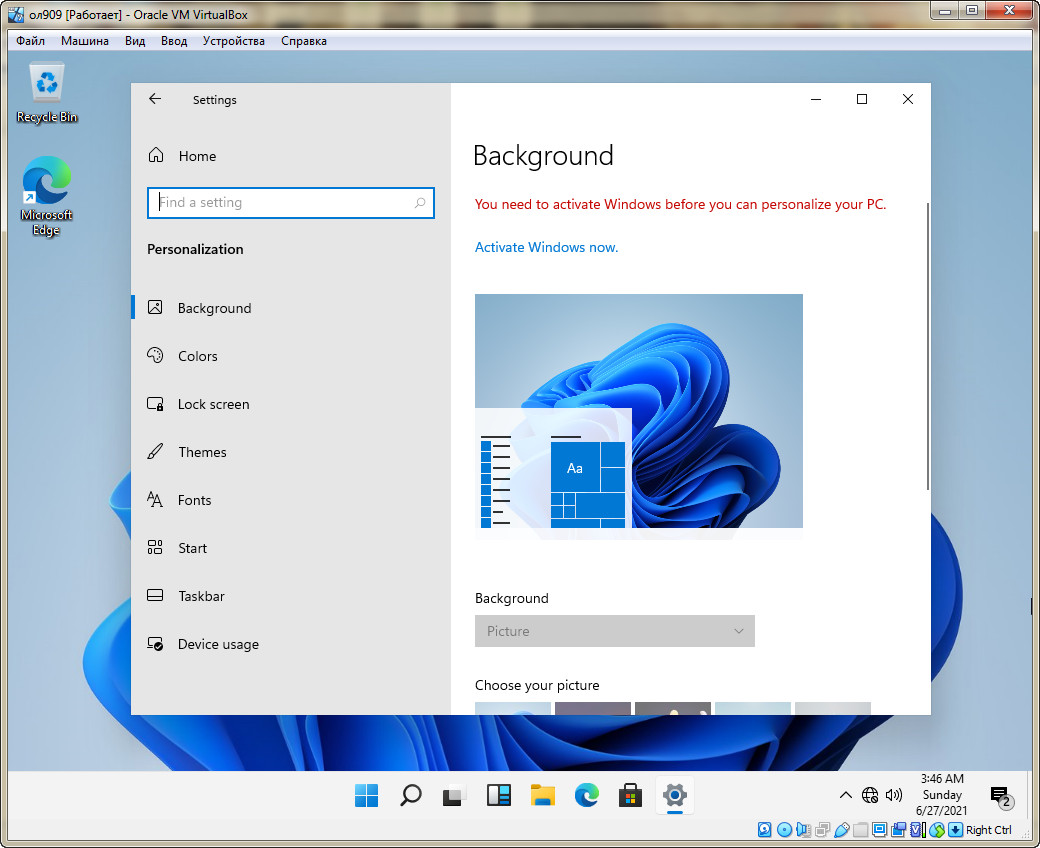Launch File Explorer from taskbar
1040x848 pixels.
543,795
